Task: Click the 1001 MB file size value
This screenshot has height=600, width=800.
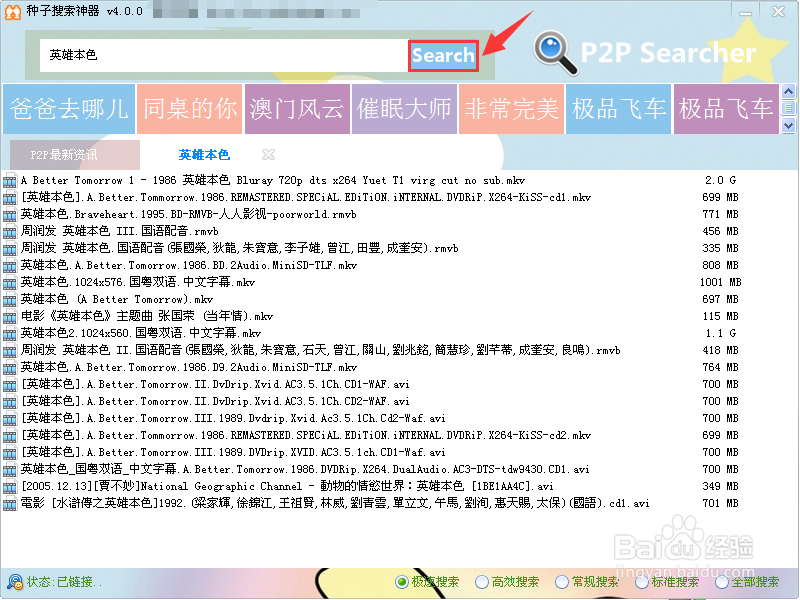Action: point(720,282)
